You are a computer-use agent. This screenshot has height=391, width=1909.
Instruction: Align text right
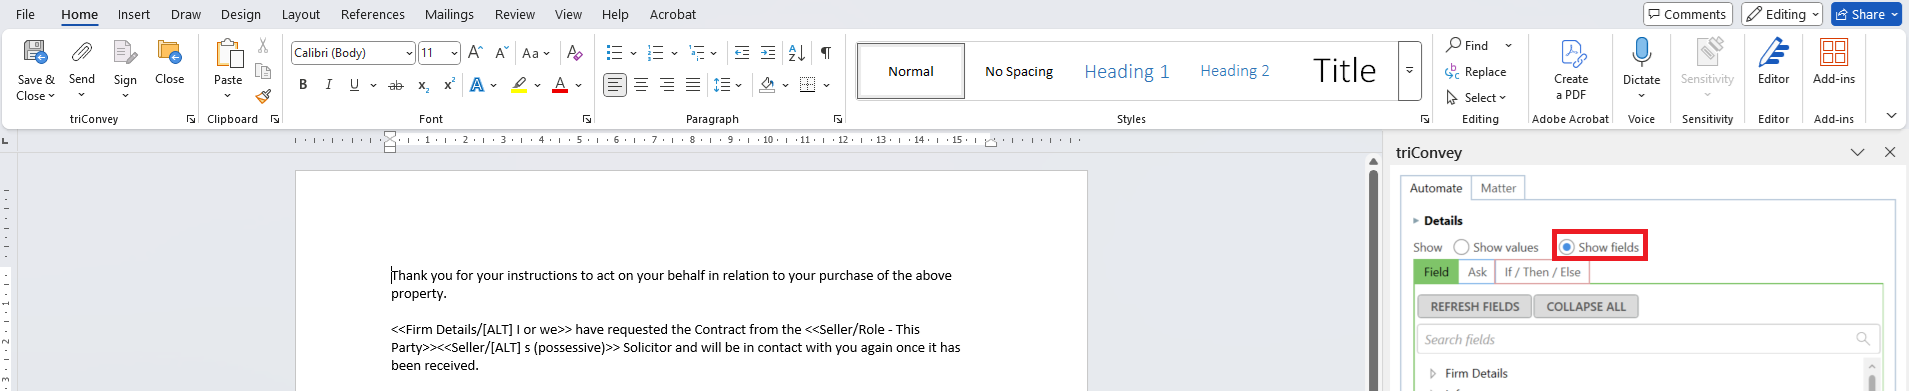(667, 85)
